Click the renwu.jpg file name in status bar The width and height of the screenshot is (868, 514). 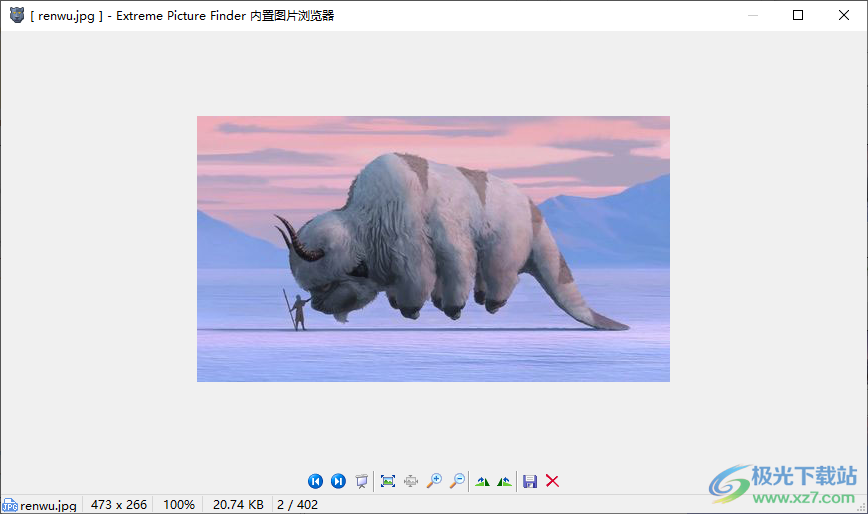[x=48, y=505]
